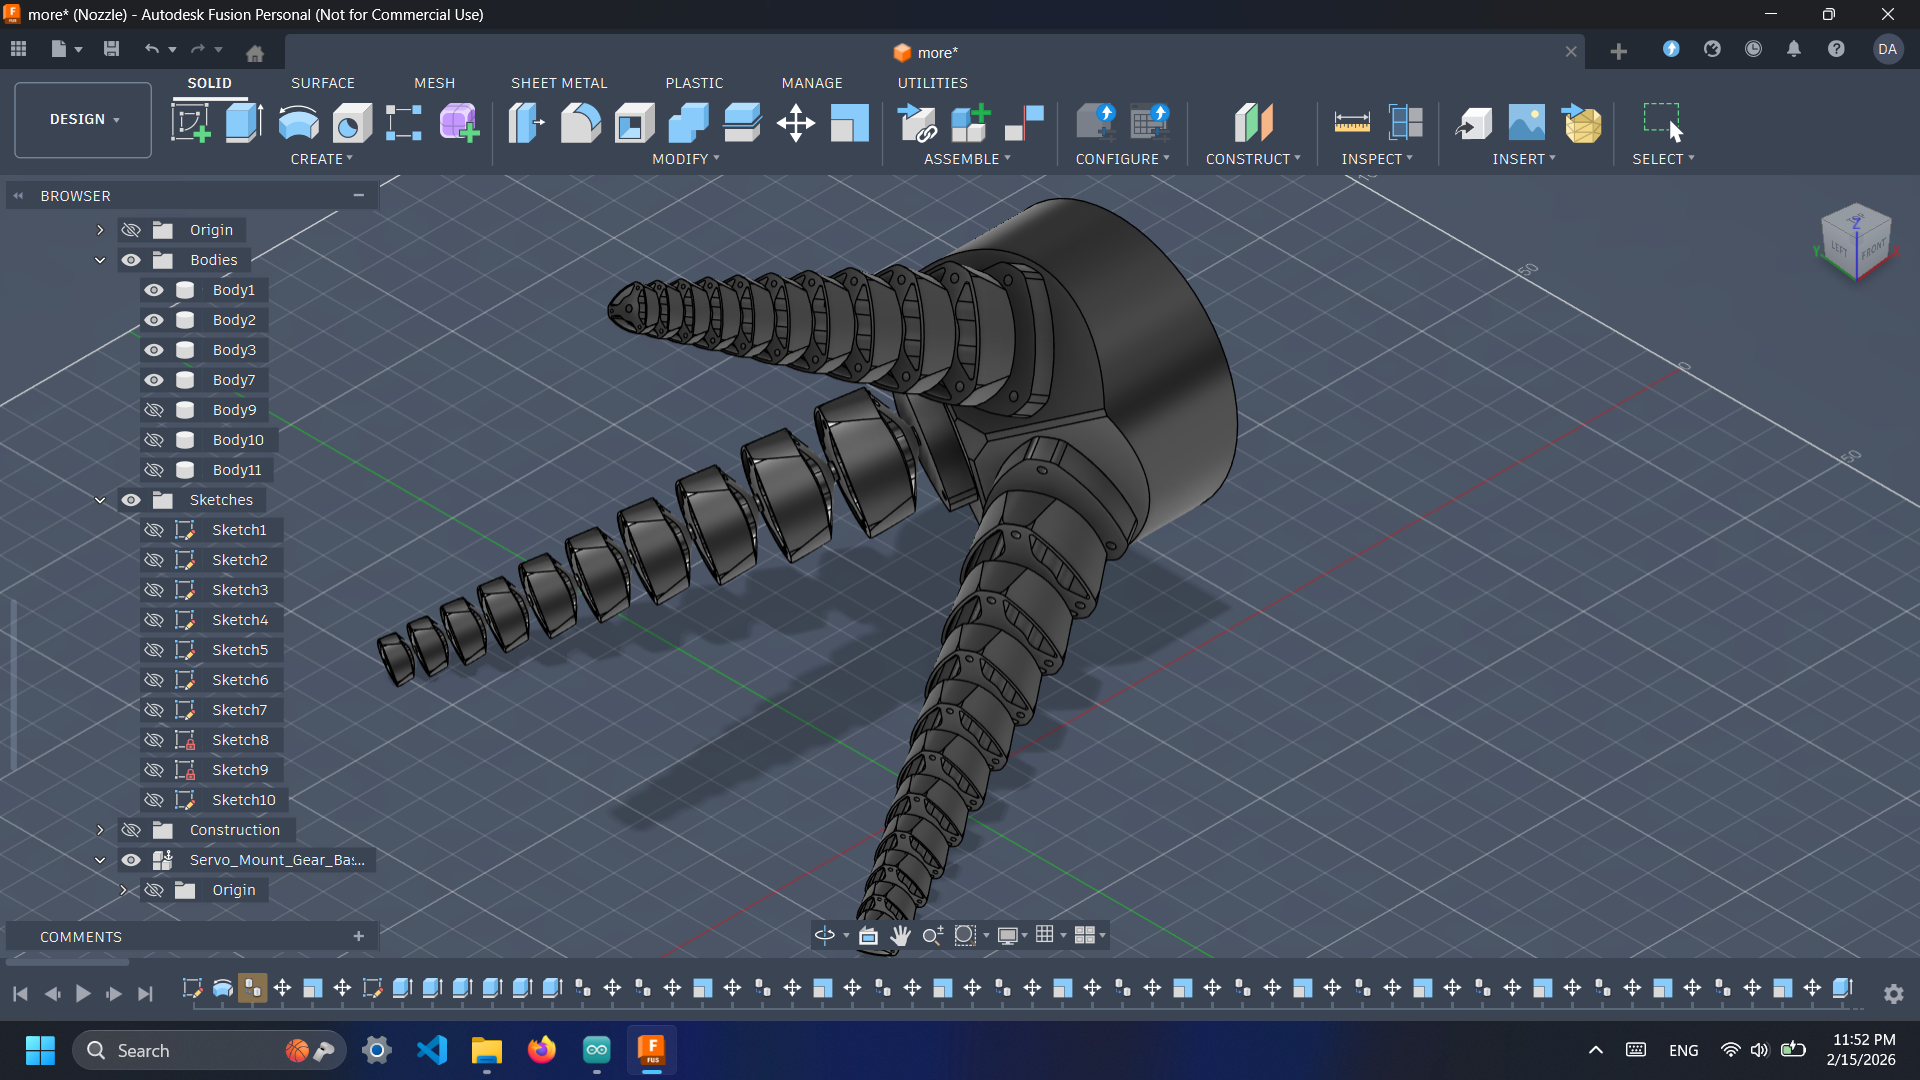Open timeline settings gear
This screenshot has height=1080, width=1920.
pyautogui.click(x=1894, y=994)
